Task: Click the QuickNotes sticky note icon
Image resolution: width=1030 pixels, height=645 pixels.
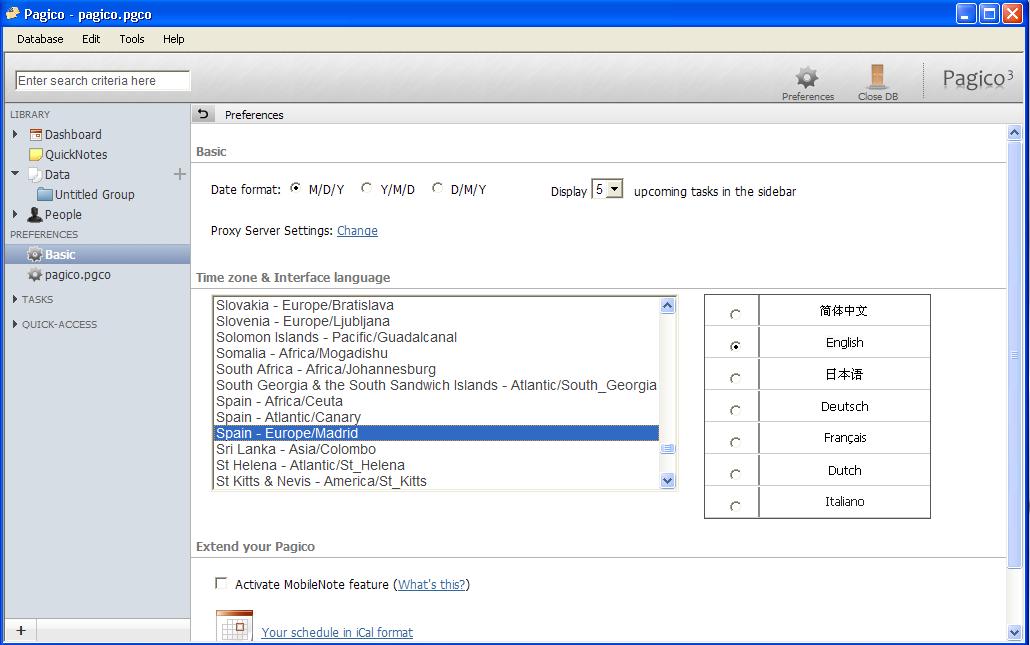Action: pos(35,155)
